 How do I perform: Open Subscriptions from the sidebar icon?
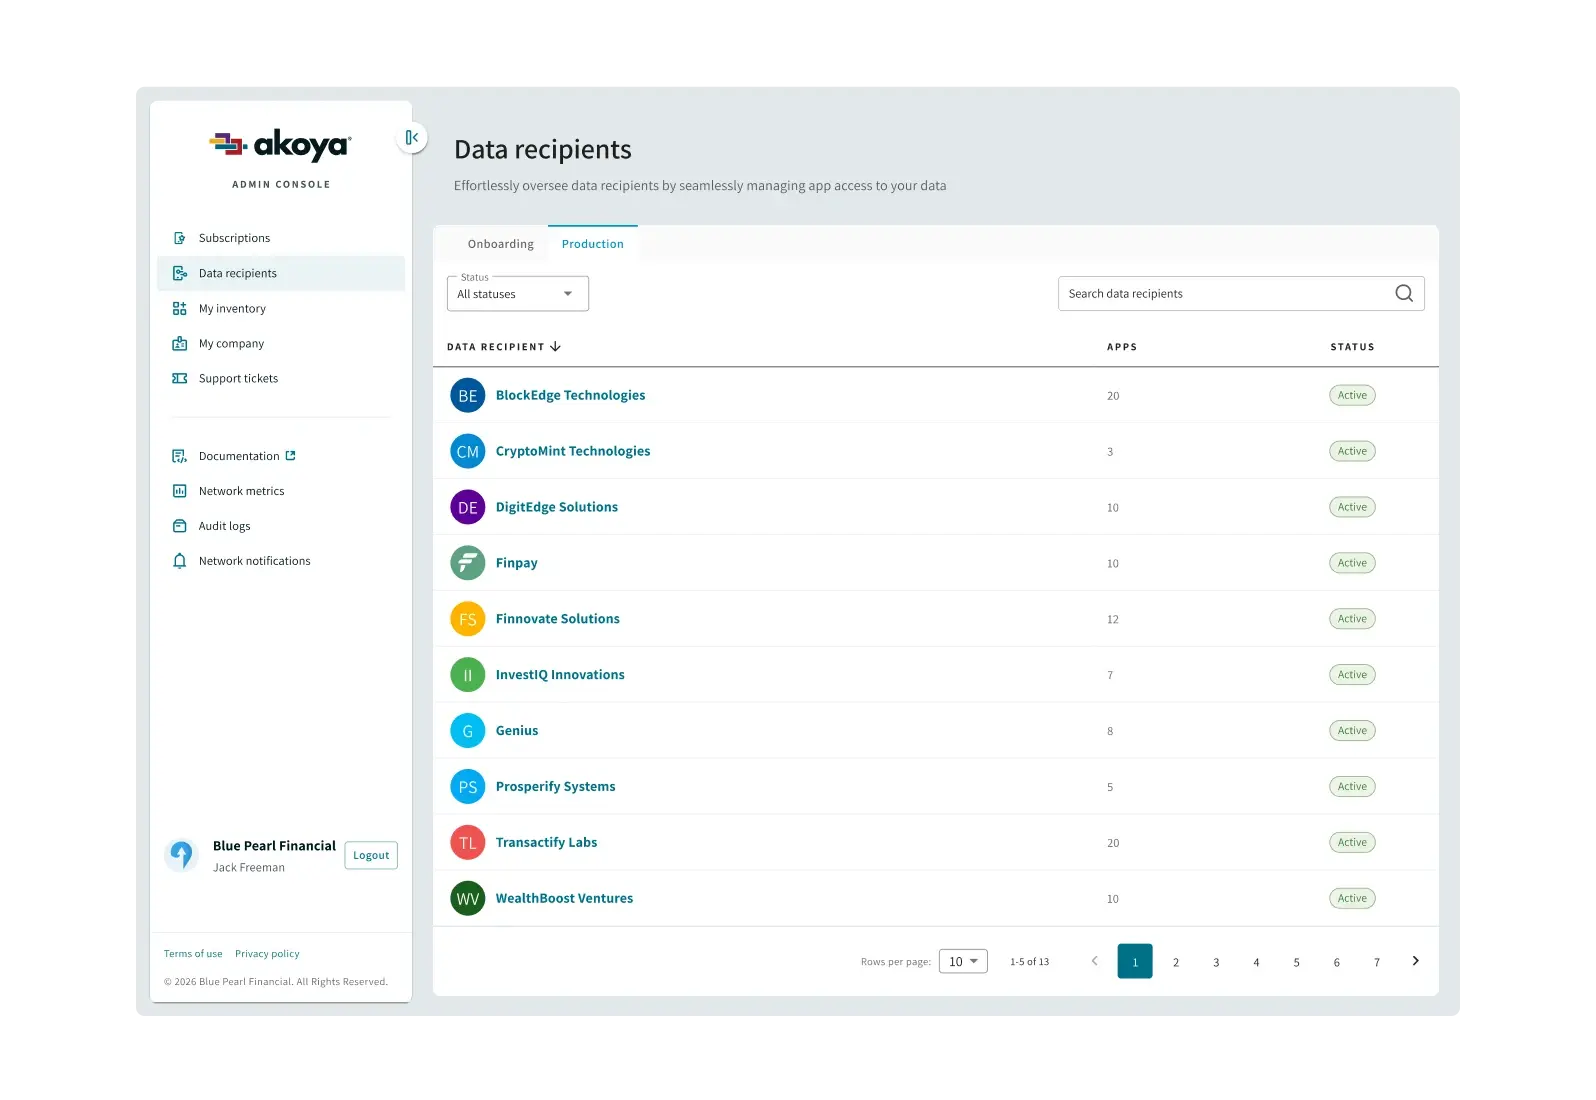180,238
